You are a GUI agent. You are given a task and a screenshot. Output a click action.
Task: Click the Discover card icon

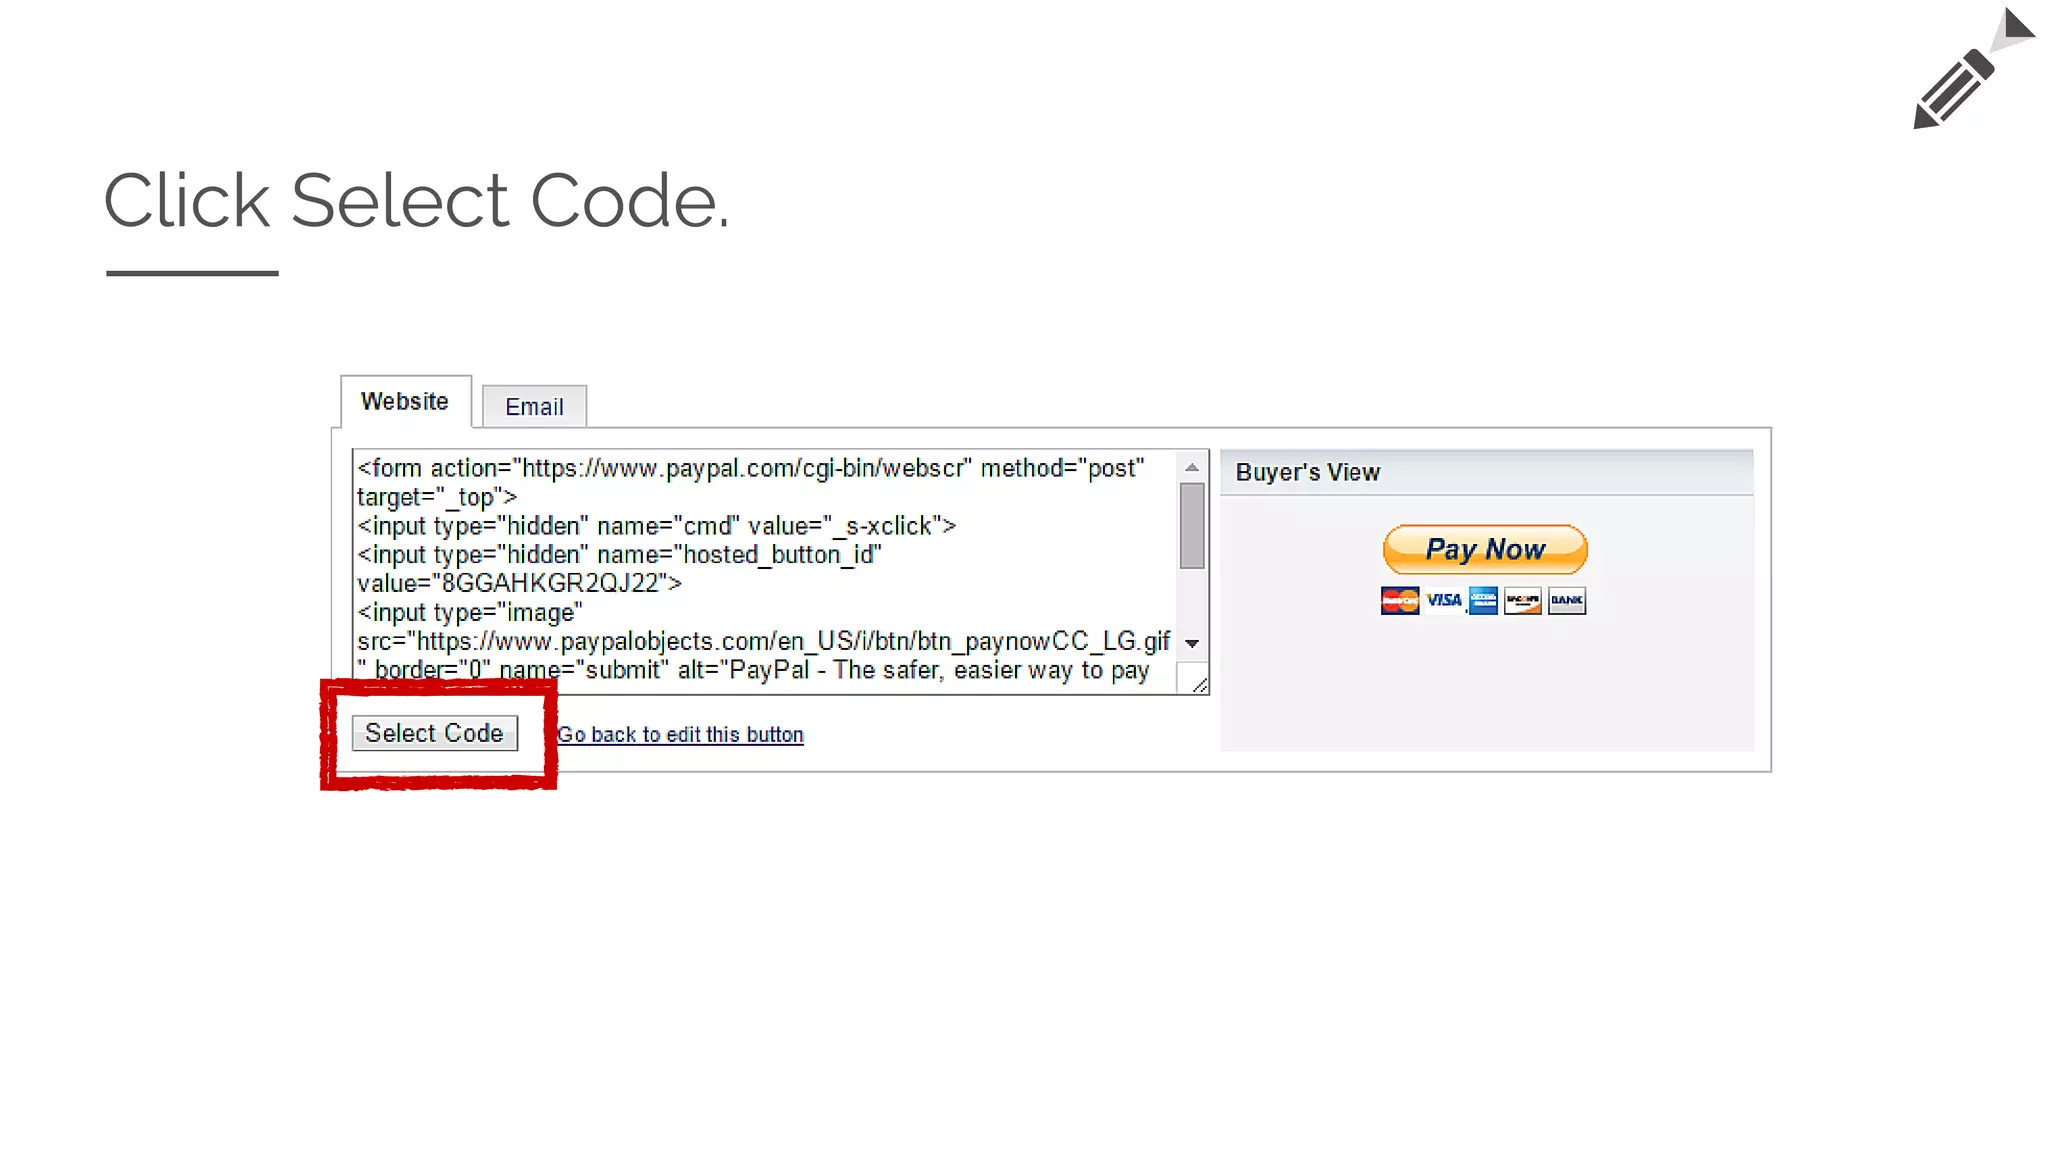click(x=1523, y=601)
